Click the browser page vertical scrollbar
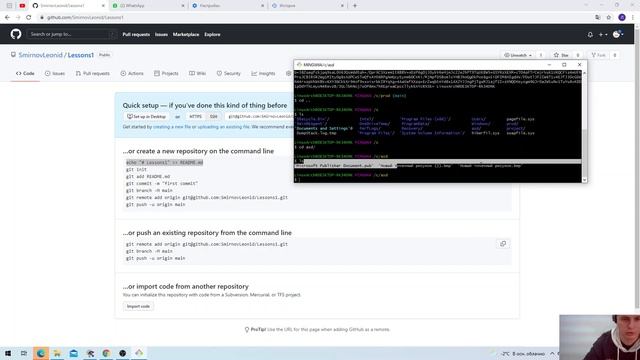 click(x=637, y=169)
